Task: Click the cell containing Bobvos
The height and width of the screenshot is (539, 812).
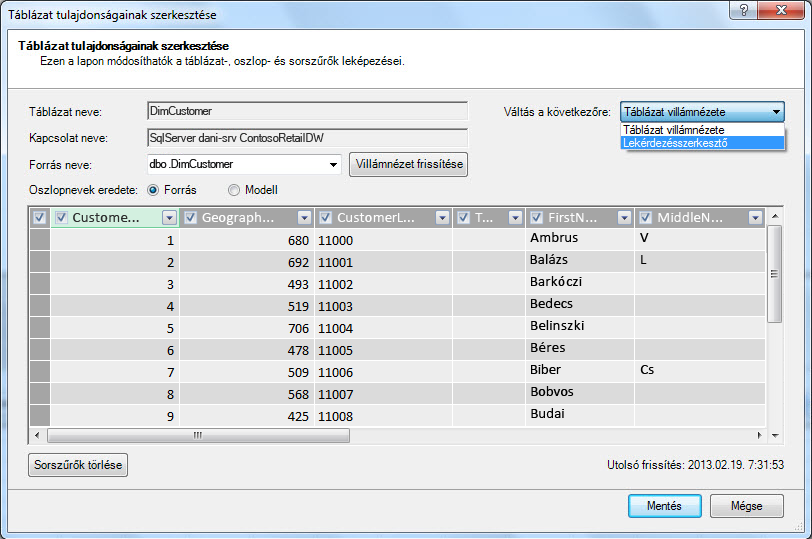Action: 579,392
